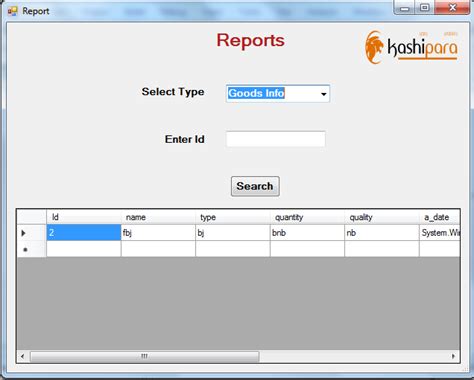Focus the Enter Id text field

276,139
